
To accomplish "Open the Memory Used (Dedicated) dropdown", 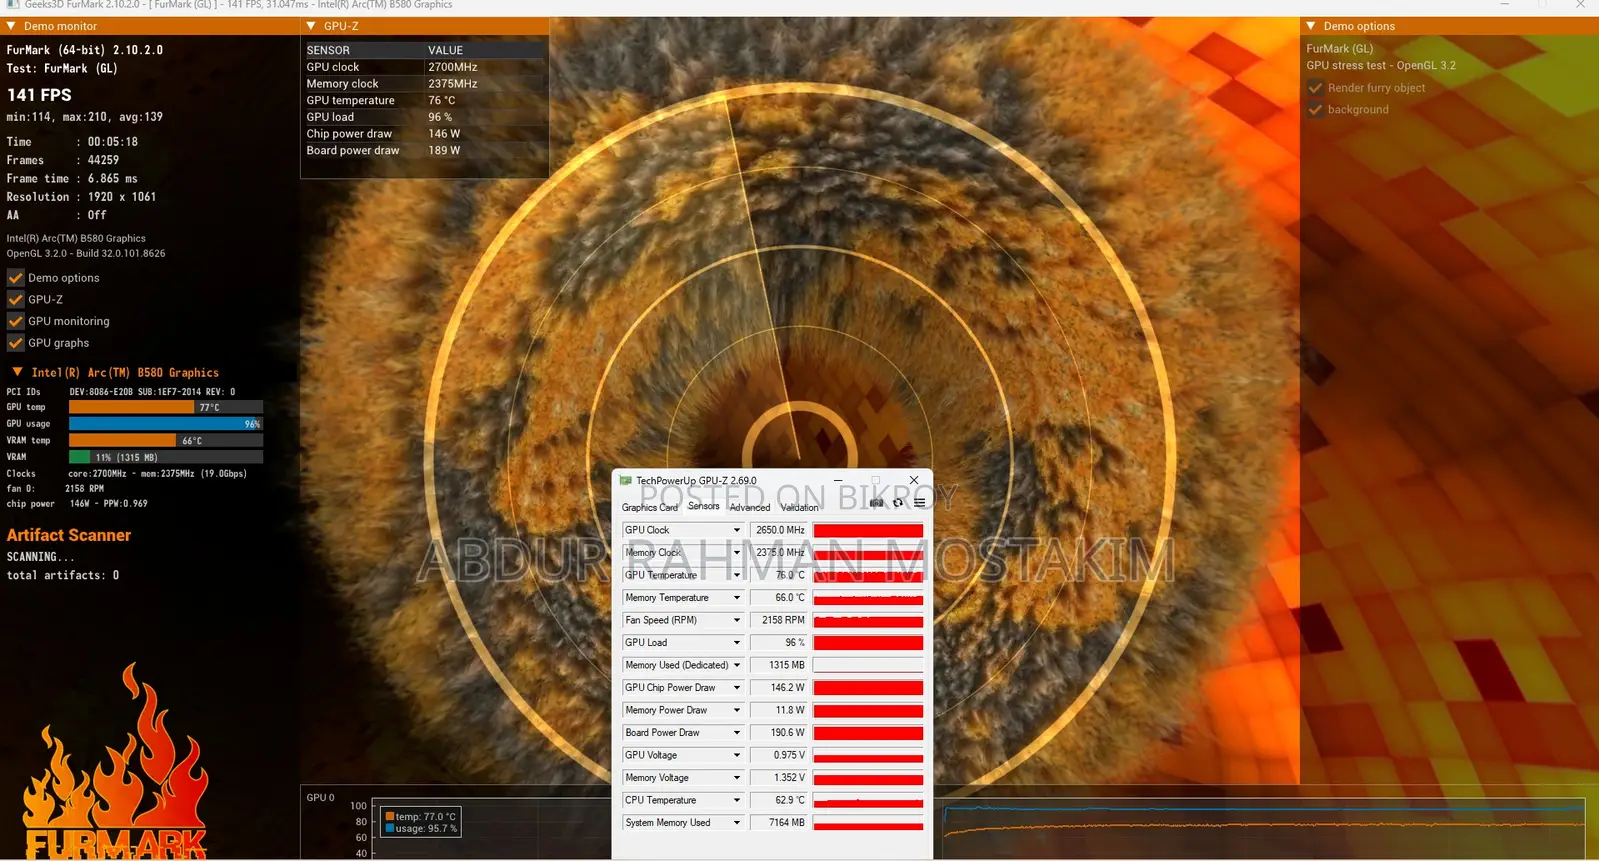I will 737,666.
